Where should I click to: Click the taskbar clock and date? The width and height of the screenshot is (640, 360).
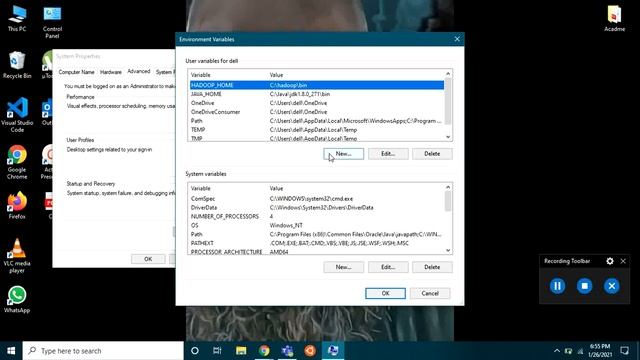pos(600,351)
